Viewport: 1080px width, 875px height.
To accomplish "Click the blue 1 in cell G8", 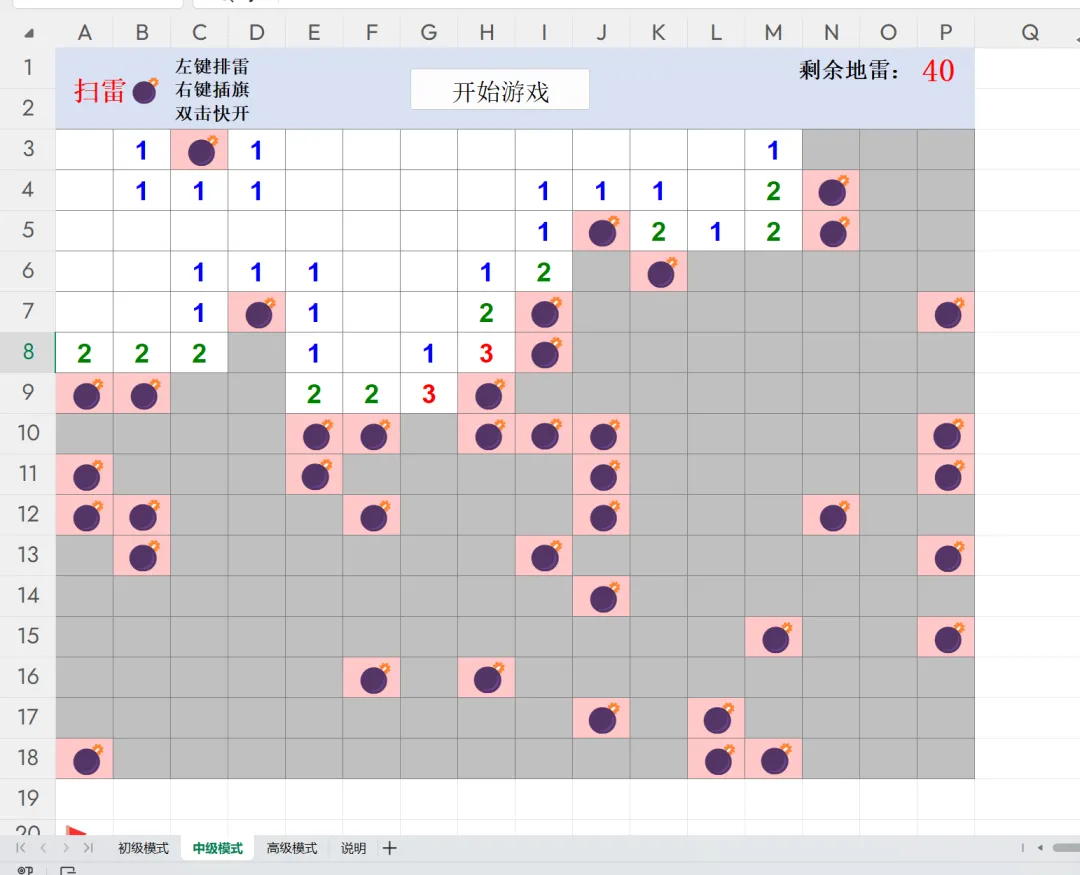I will [428, 353].
